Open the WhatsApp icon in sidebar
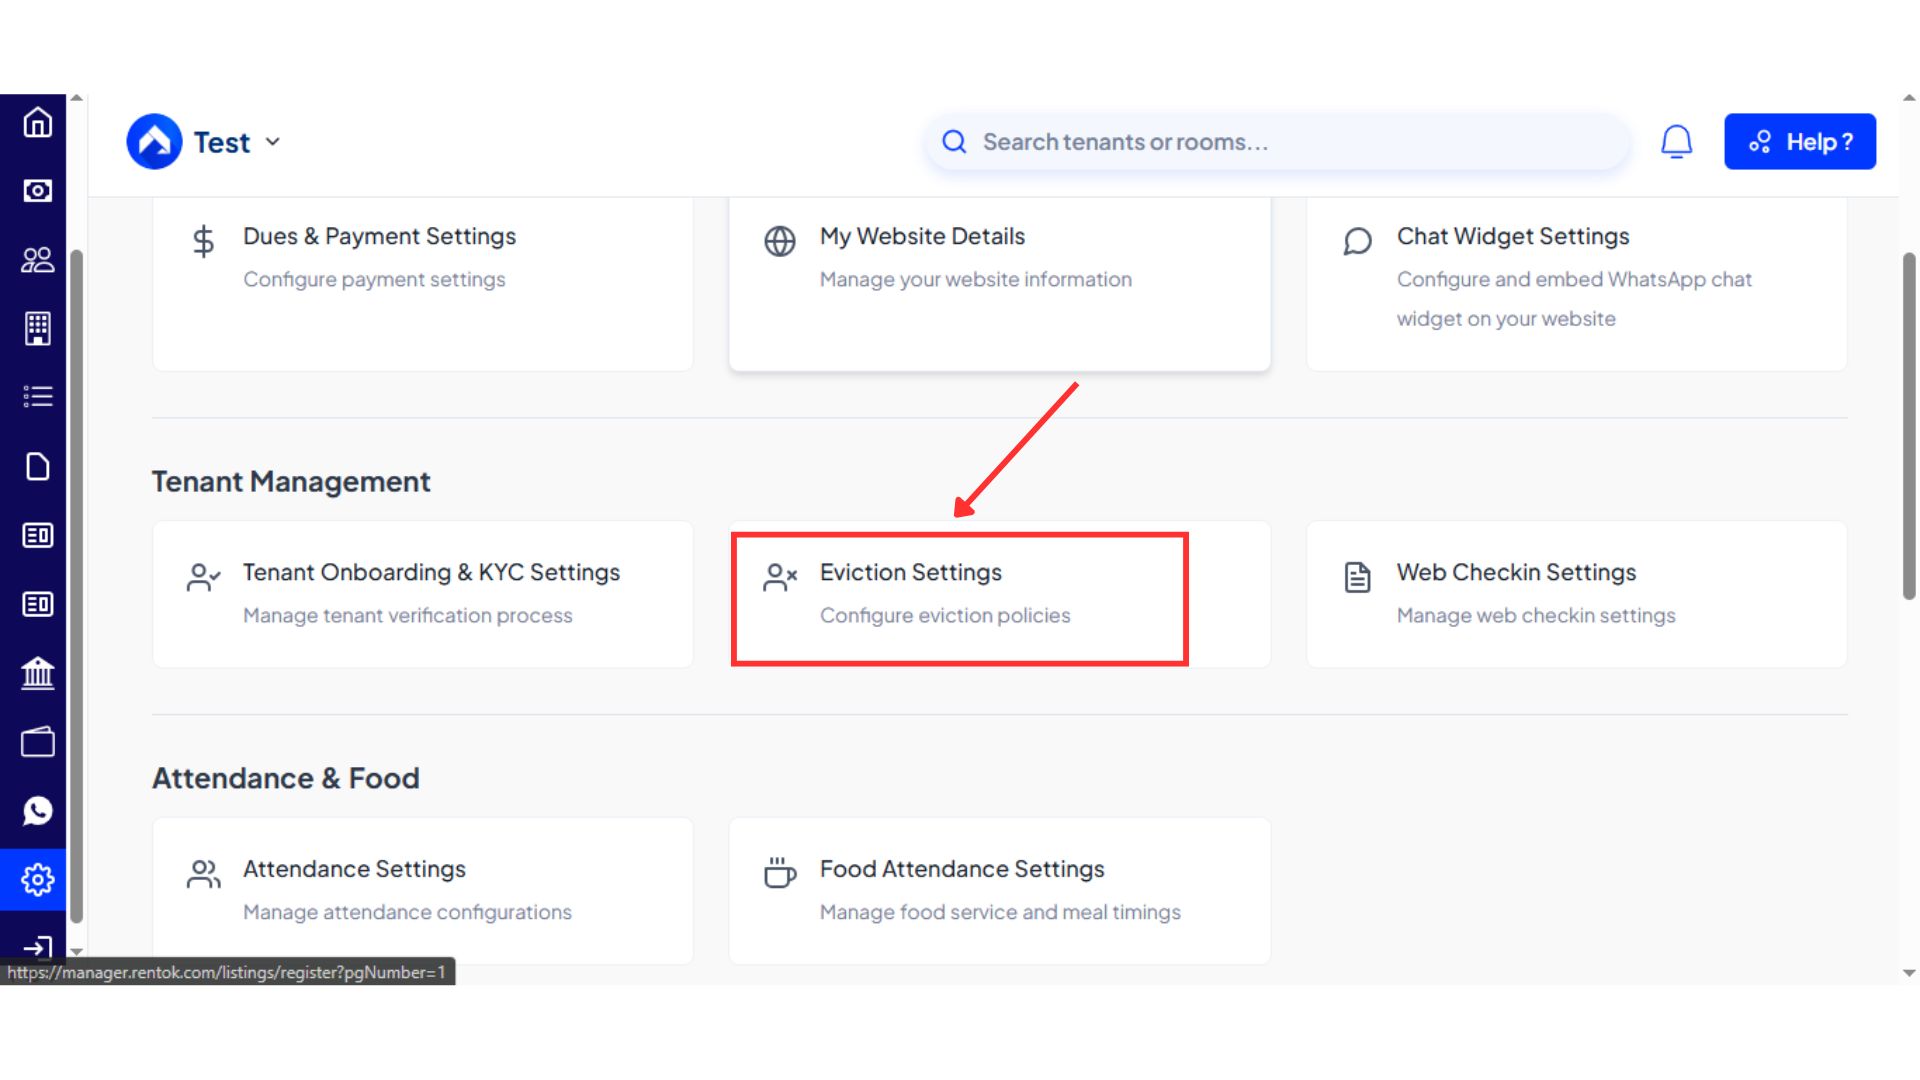1920x1080 pixels. (x=37, y=811)
